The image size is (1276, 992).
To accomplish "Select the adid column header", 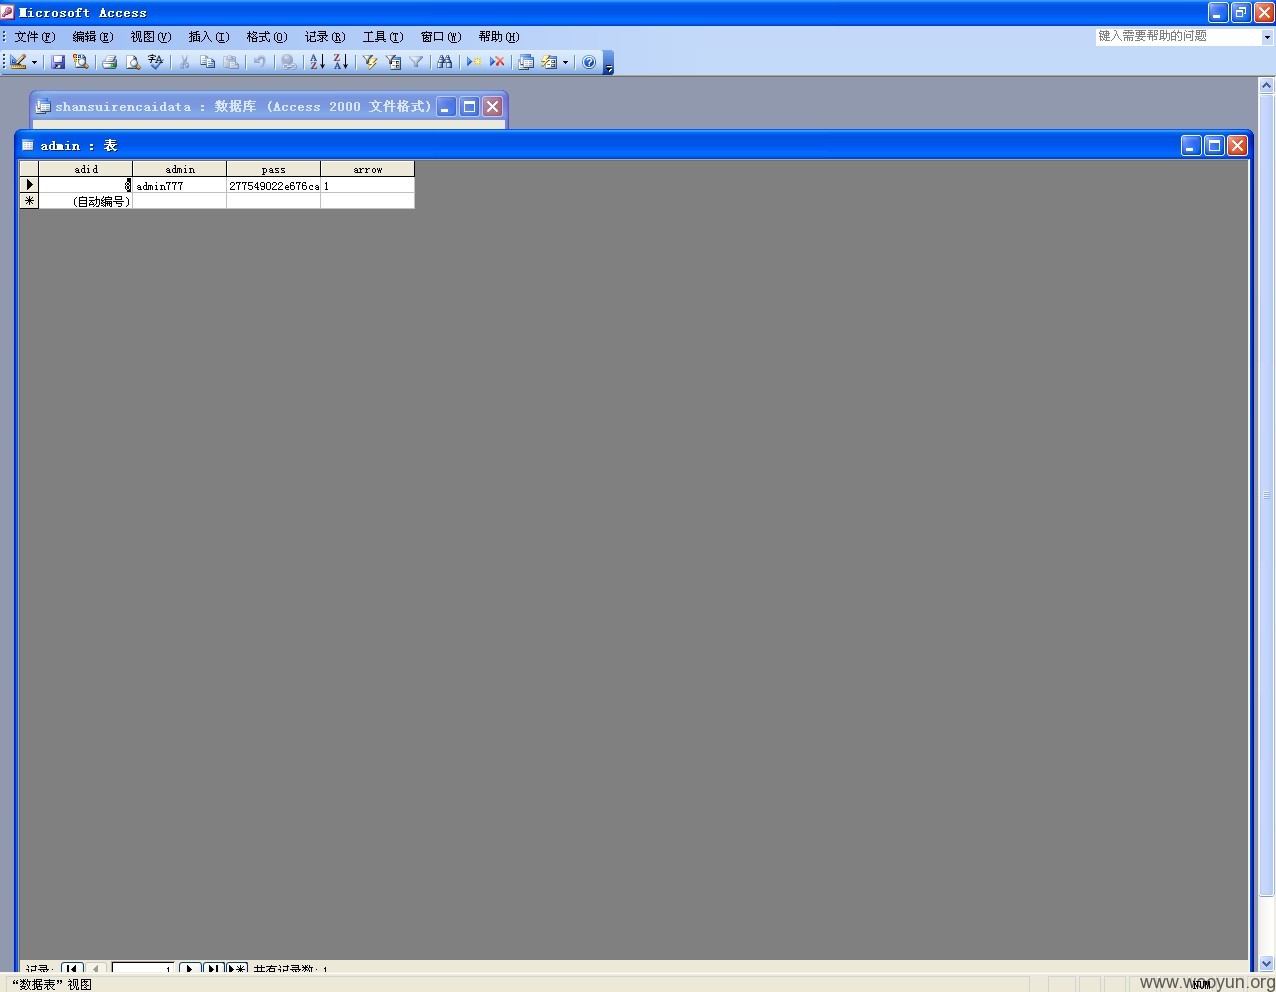I will tap(86, 169).
